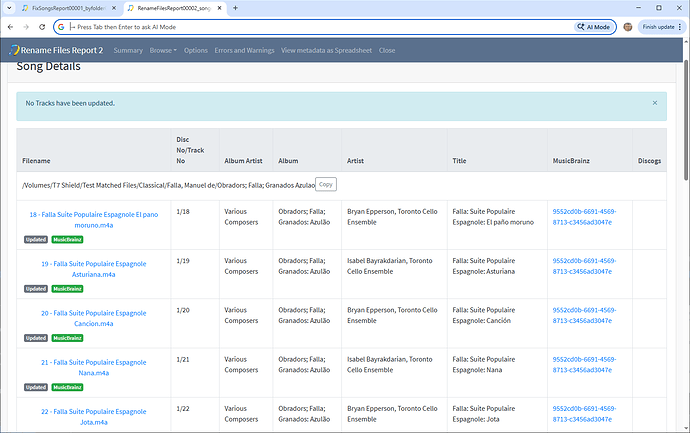Click the AI Mode button in address bar
The height and width of the screenshot is (433, 690).
tap(595, 27)
